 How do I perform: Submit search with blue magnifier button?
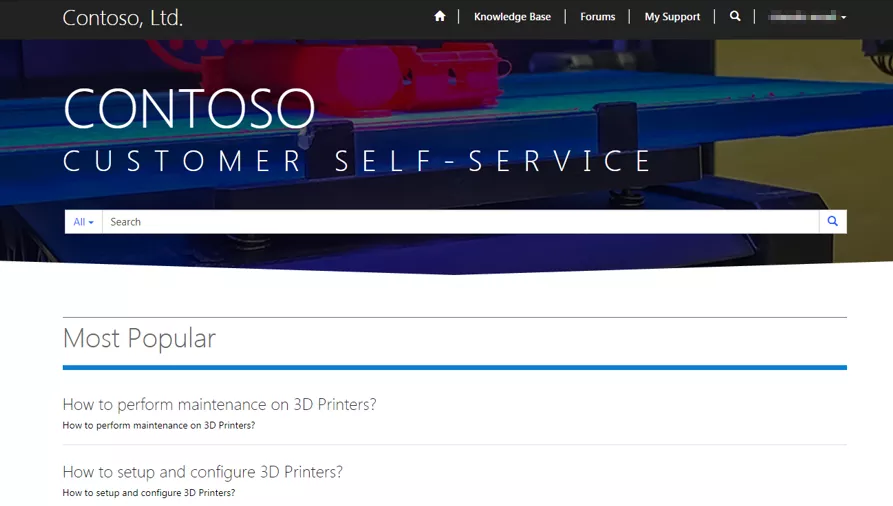coord(833,222)
